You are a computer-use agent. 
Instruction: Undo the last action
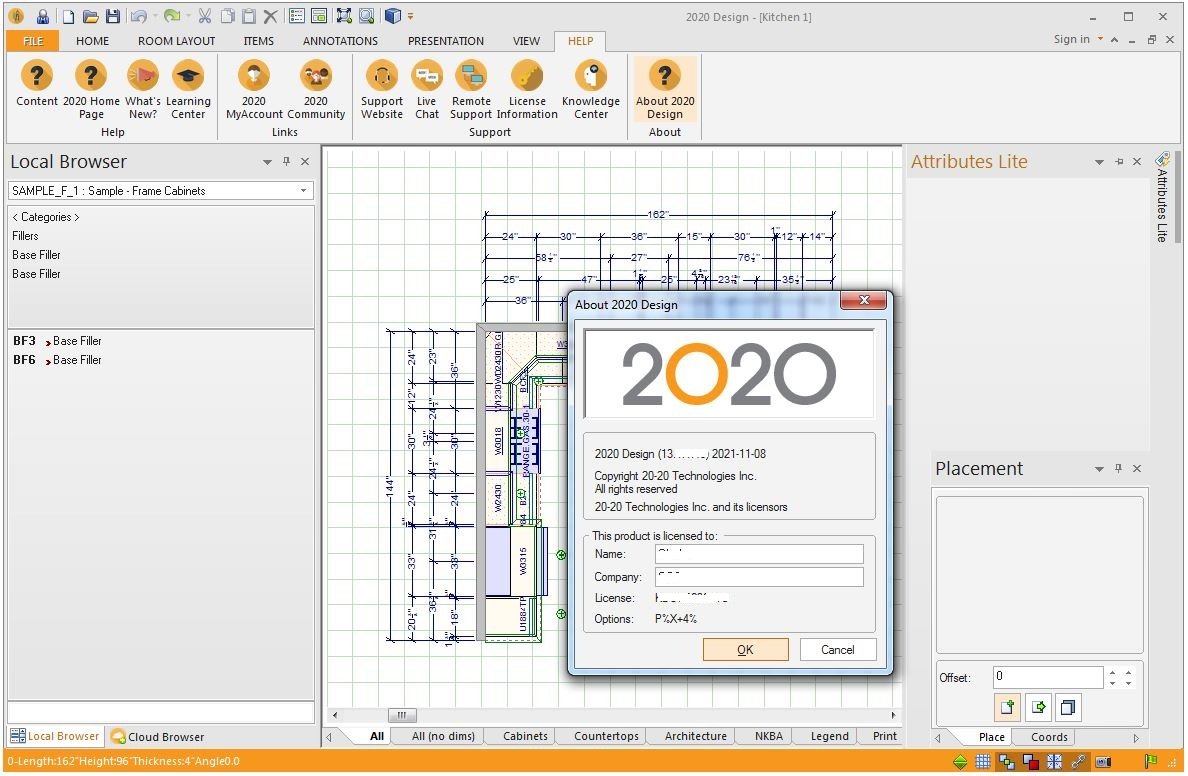coord(138,16)
